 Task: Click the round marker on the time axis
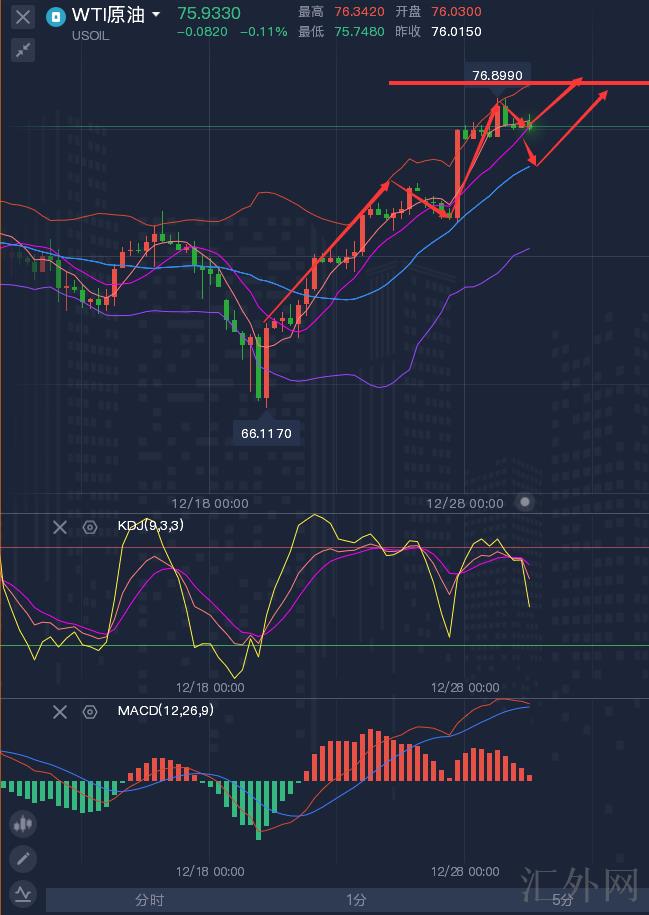[525, 502]
